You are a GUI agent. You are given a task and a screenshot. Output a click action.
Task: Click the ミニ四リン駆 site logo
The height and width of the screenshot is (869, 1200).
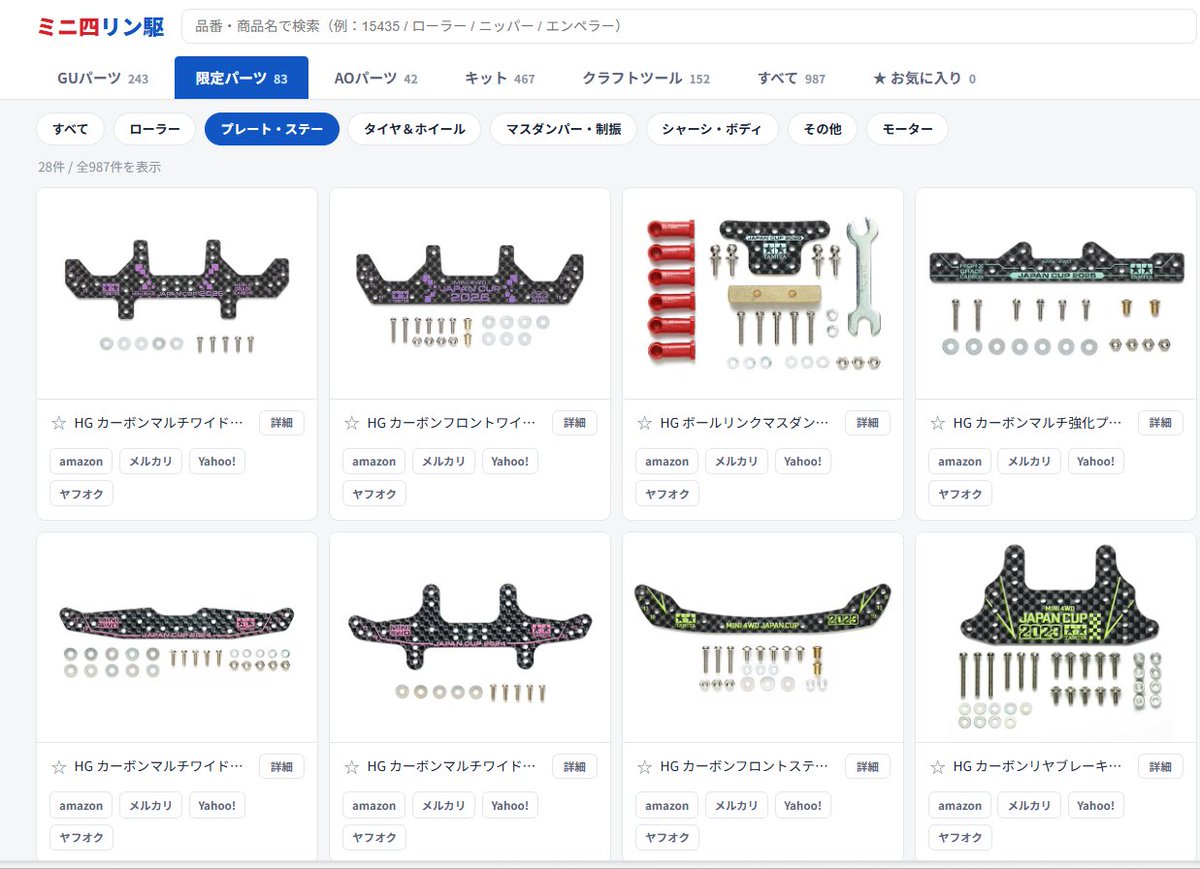point(101,27)
